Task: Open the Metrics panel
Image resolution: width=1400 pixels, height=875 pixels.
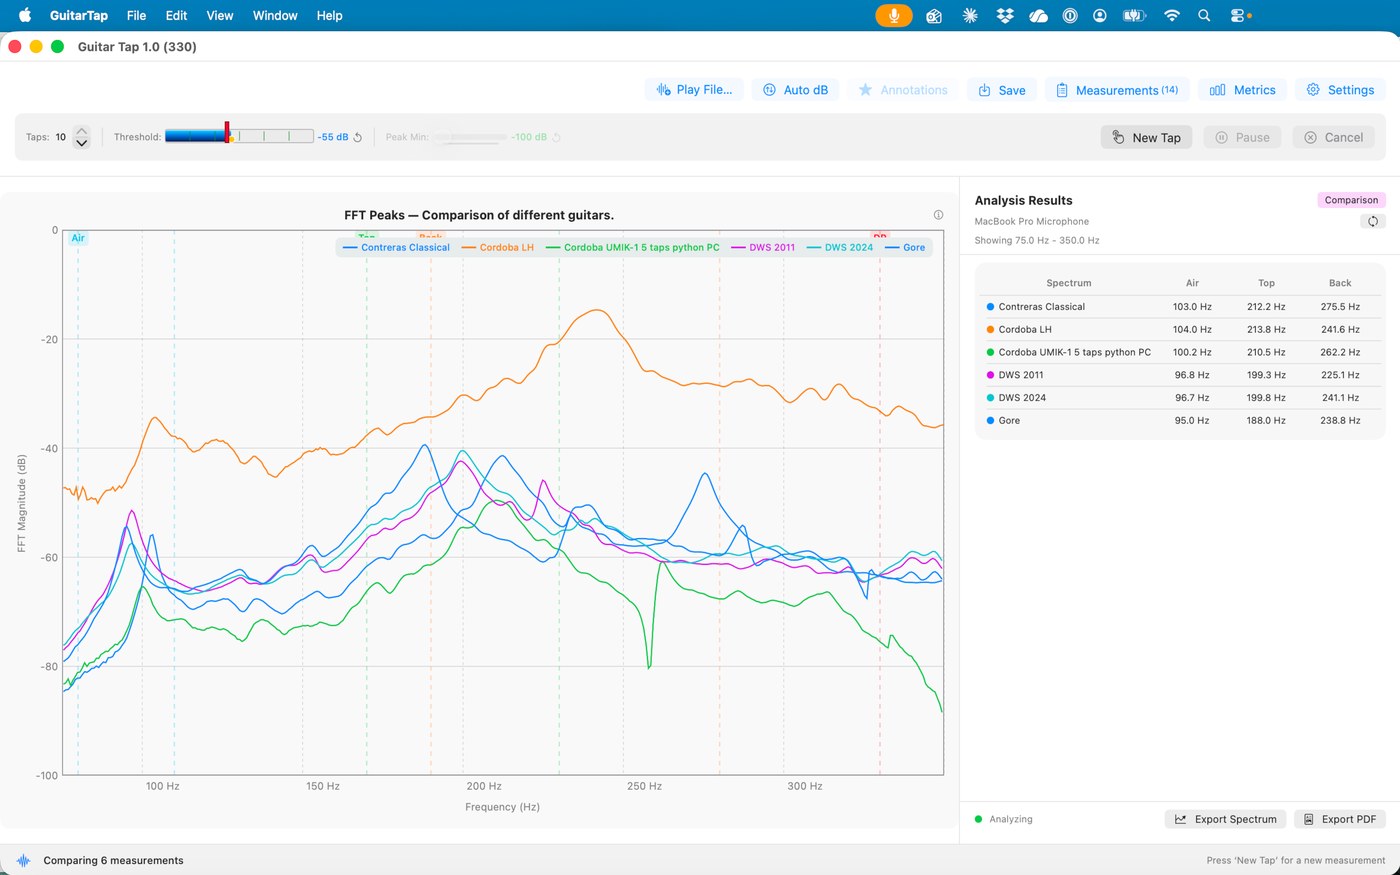Action: coord(1242,90)
